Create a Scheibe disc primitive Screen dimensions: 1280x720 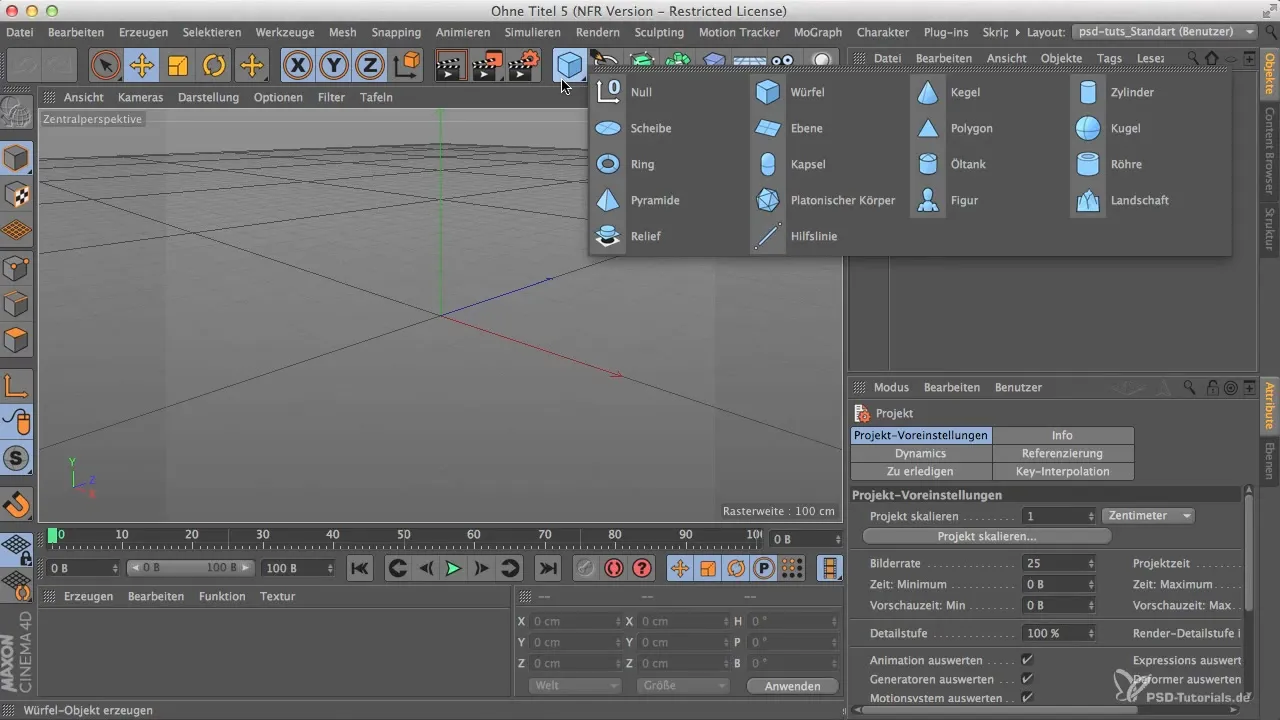(x=633, y=128)
